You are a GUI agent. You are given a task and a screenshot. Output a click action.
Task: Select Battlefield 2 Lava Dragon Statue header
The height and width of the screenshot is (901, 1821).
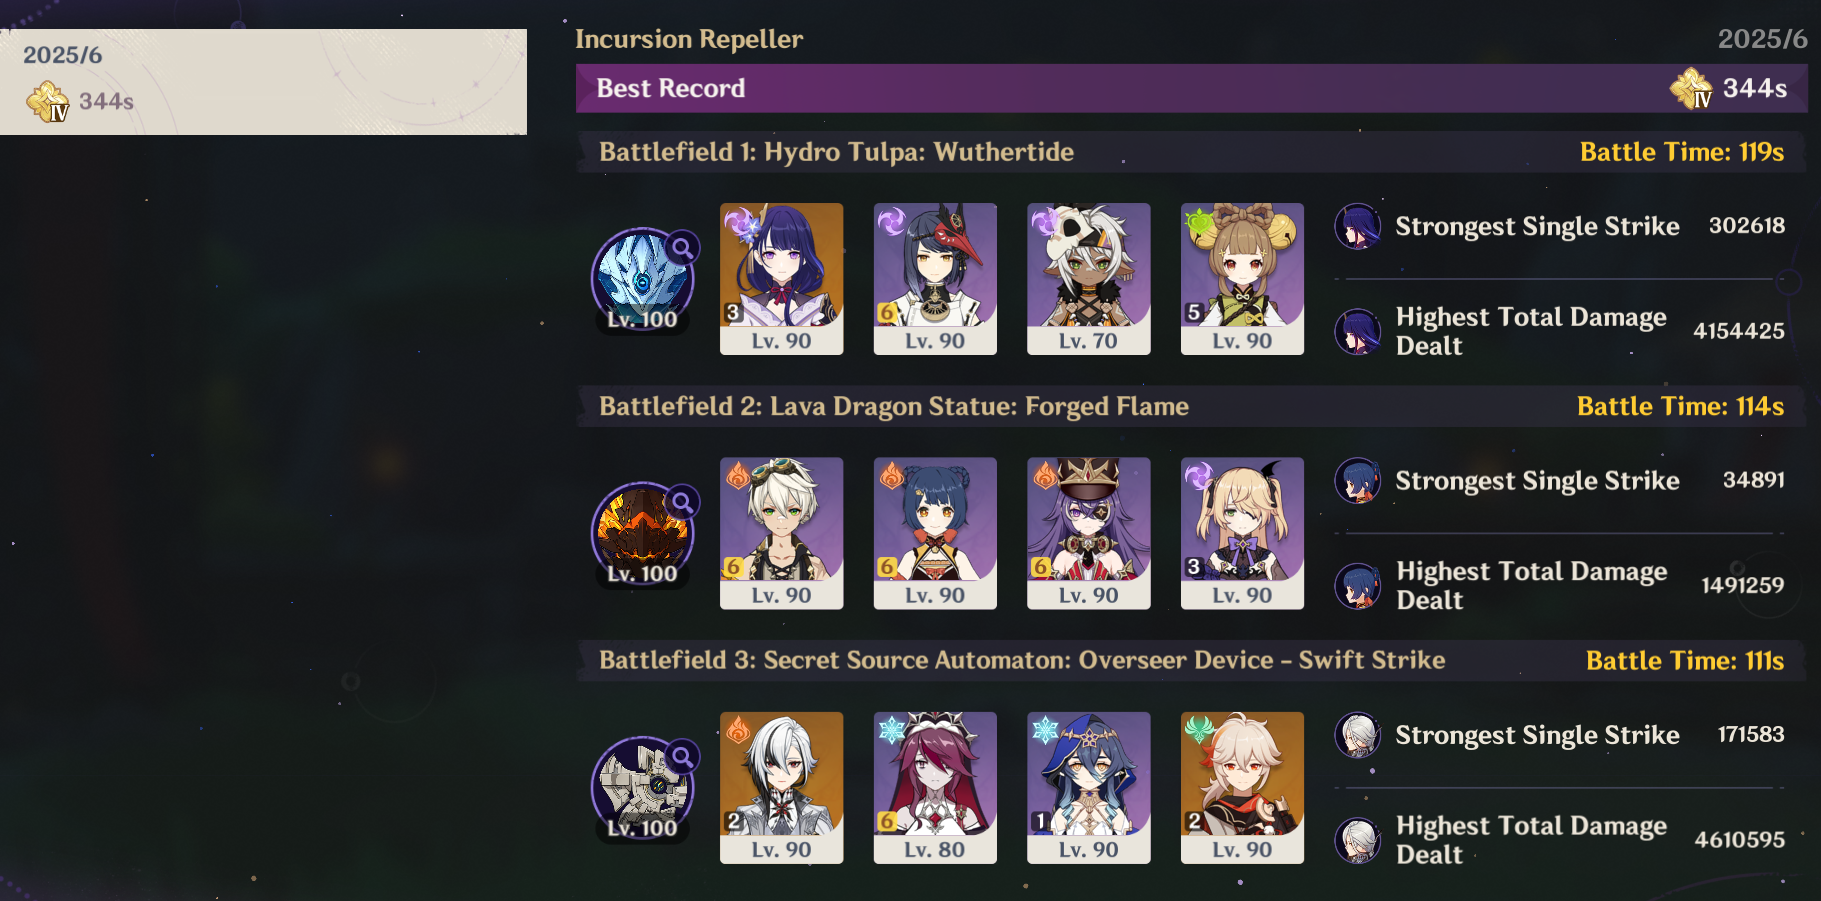[1191, 406]
